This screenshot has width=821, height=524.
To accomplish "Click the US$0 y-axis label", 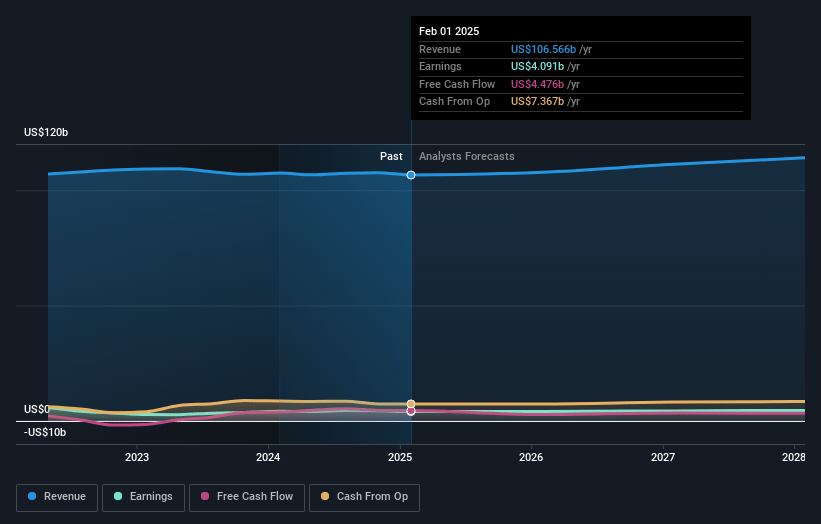I will pos(37,409).
